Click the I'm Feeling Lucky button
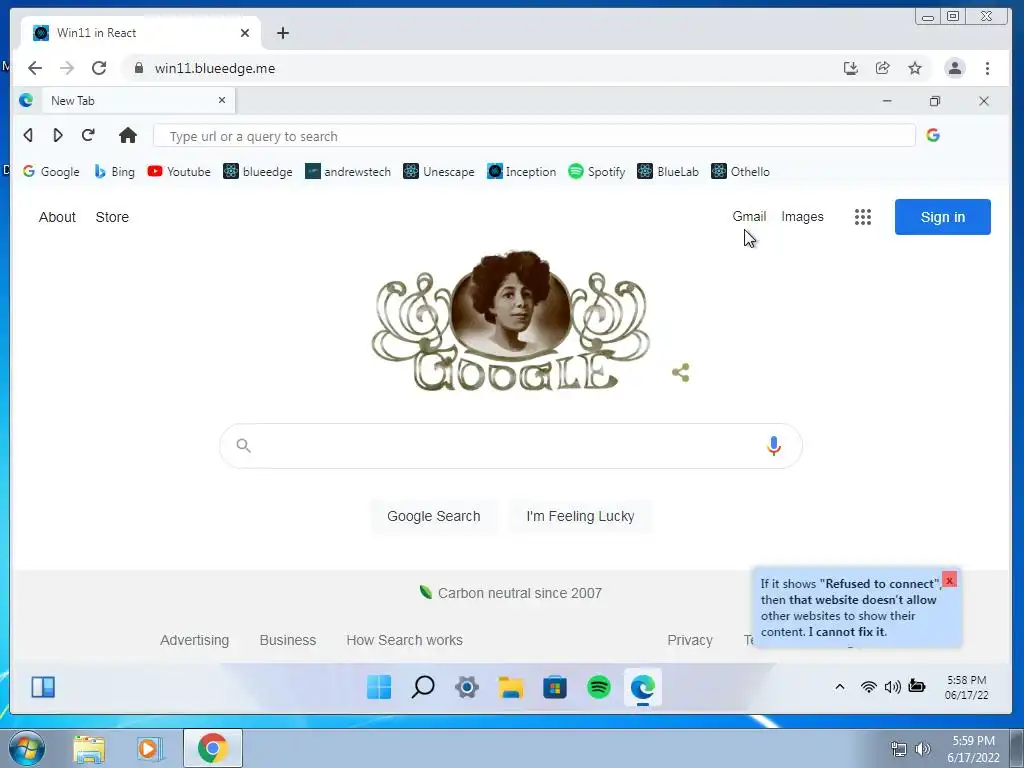Viewport: 1024px width, 768px height. tap(580, 516)
